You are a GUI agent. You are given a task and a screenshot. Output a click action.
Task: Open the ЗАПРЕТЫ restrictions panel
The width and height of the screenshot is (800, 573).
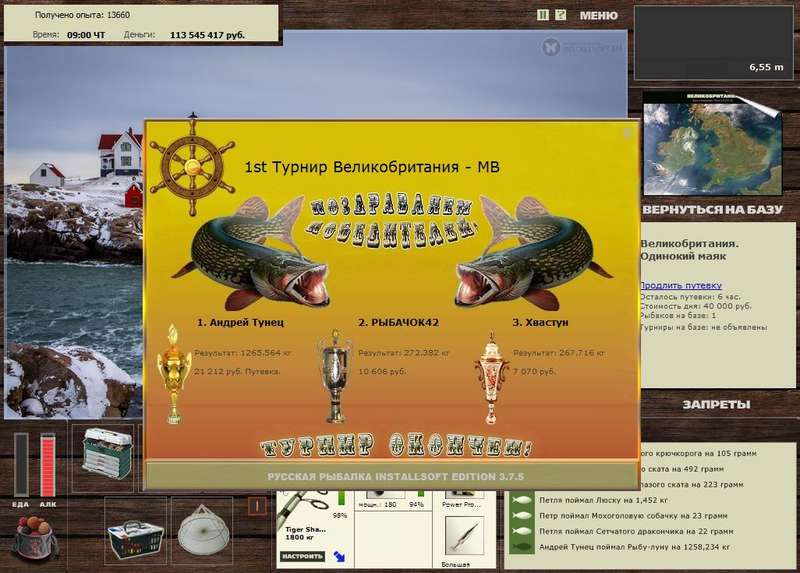point(716,405)
